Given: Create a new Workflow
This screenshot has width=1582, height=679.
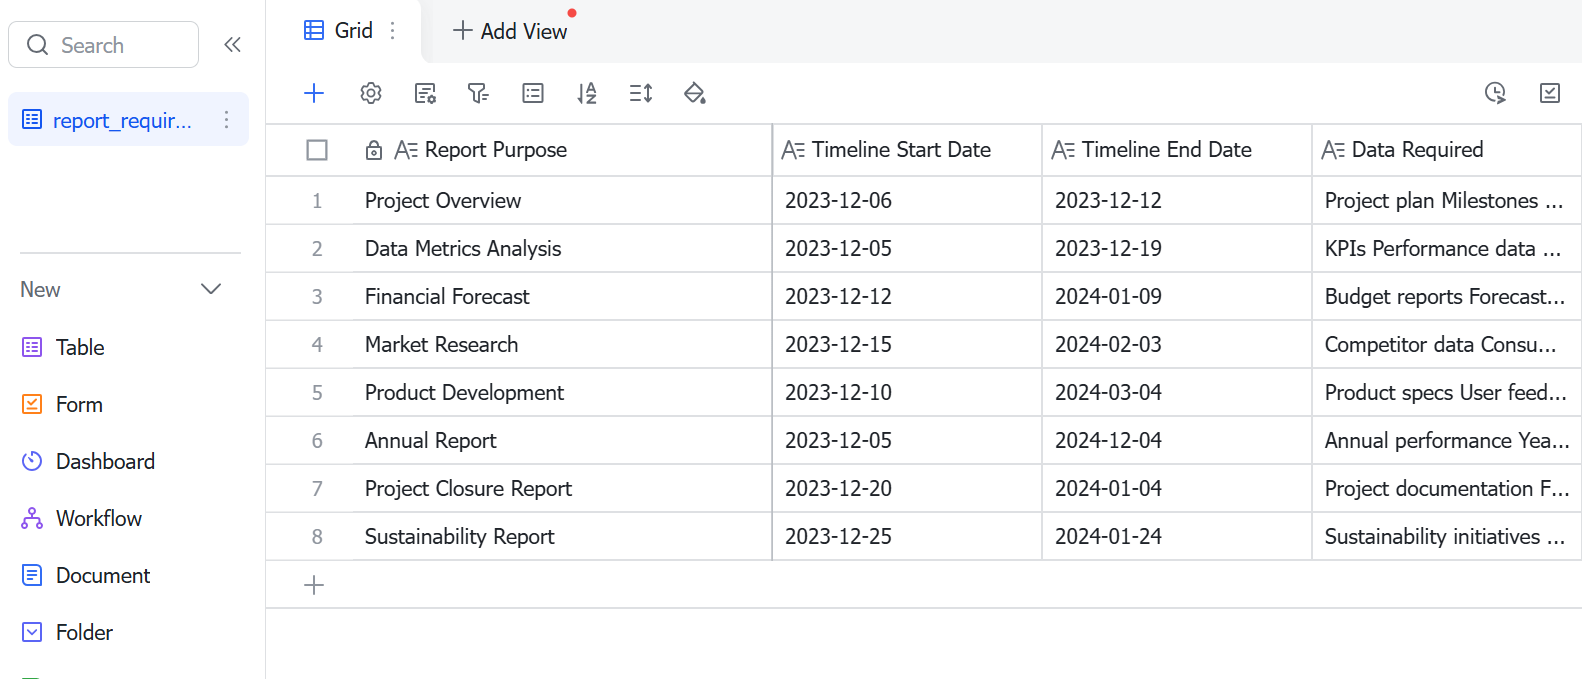Looking at the screenshot, I should (82, 518).
